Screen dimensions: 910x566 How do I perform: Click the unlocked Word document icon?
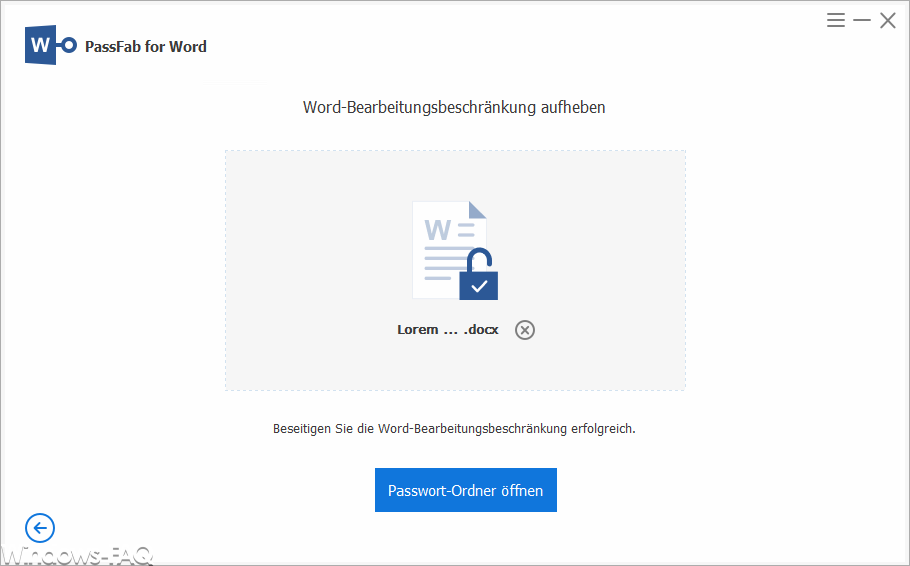455,250
